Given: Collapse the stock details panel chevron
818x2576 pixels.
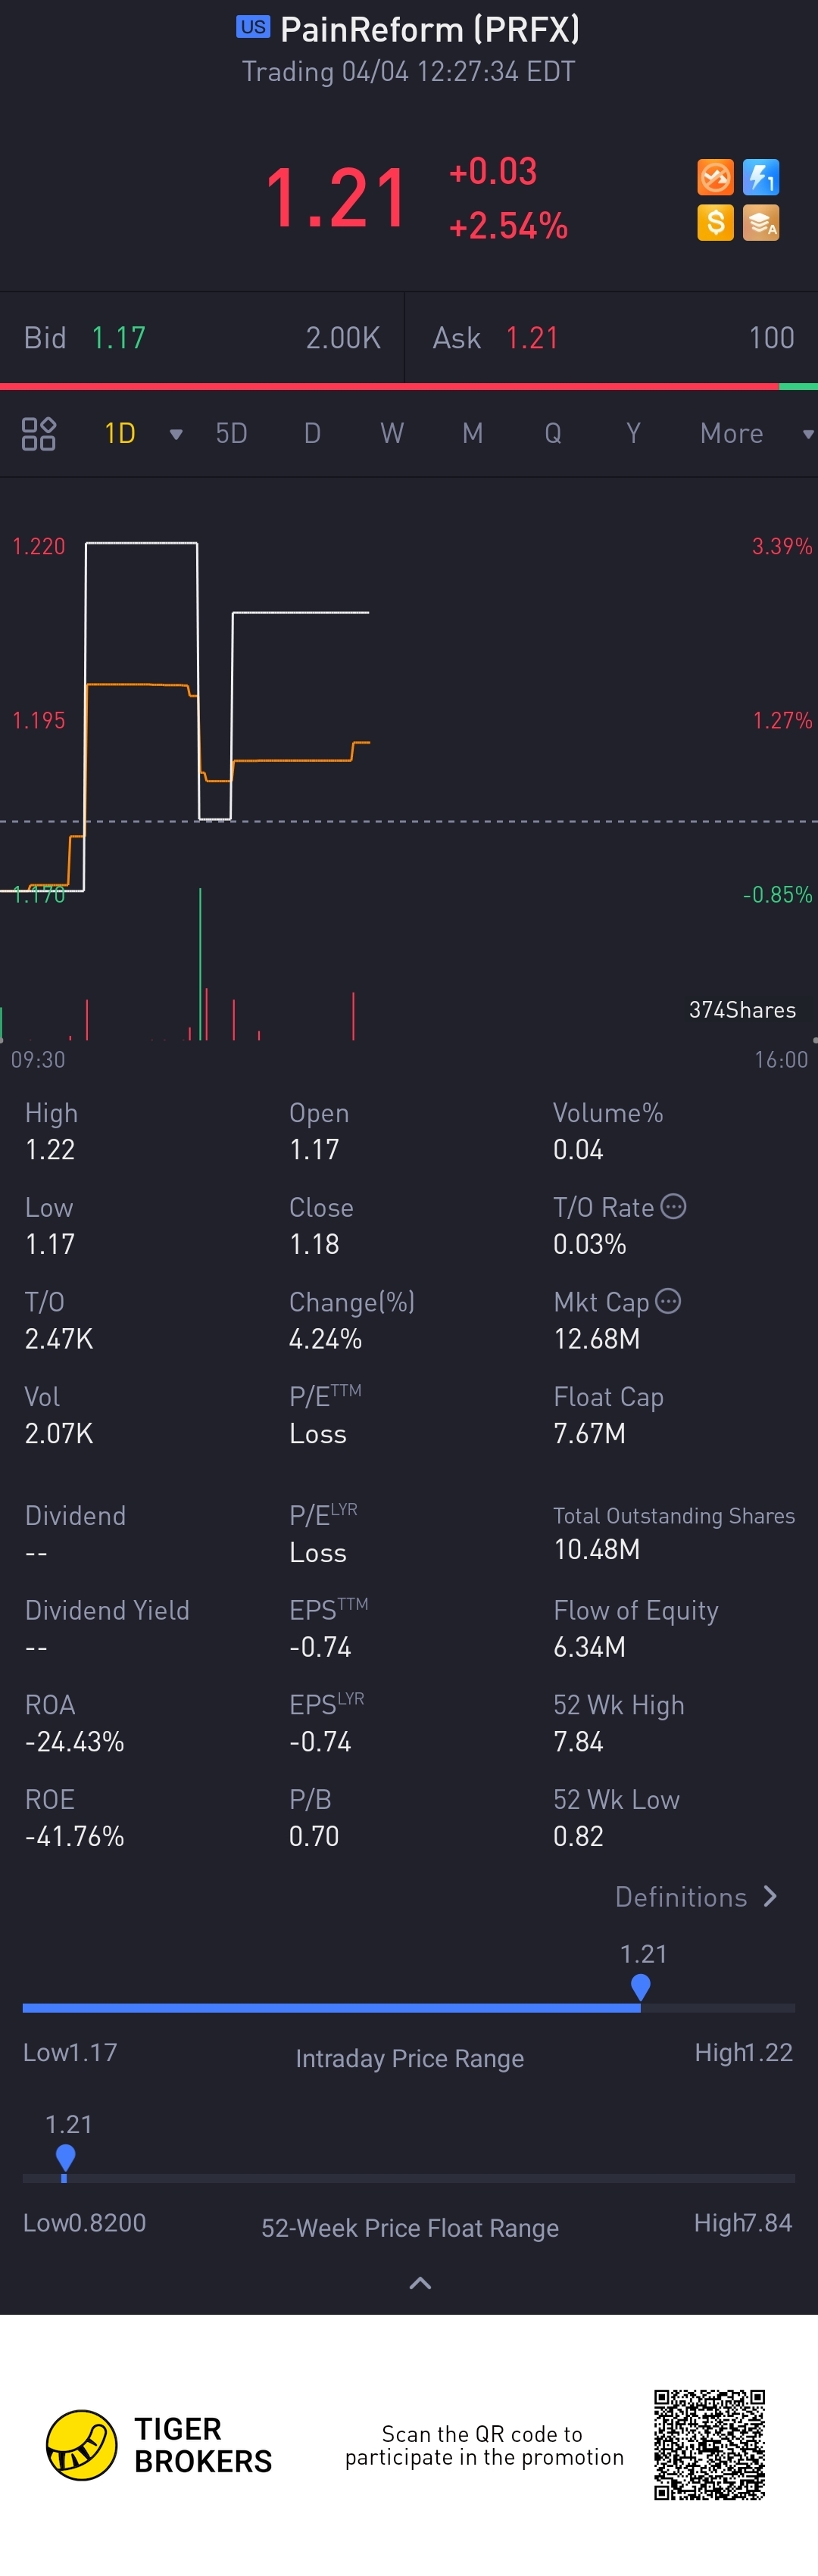Looking at the screenshot, I should coord(421,2283).
